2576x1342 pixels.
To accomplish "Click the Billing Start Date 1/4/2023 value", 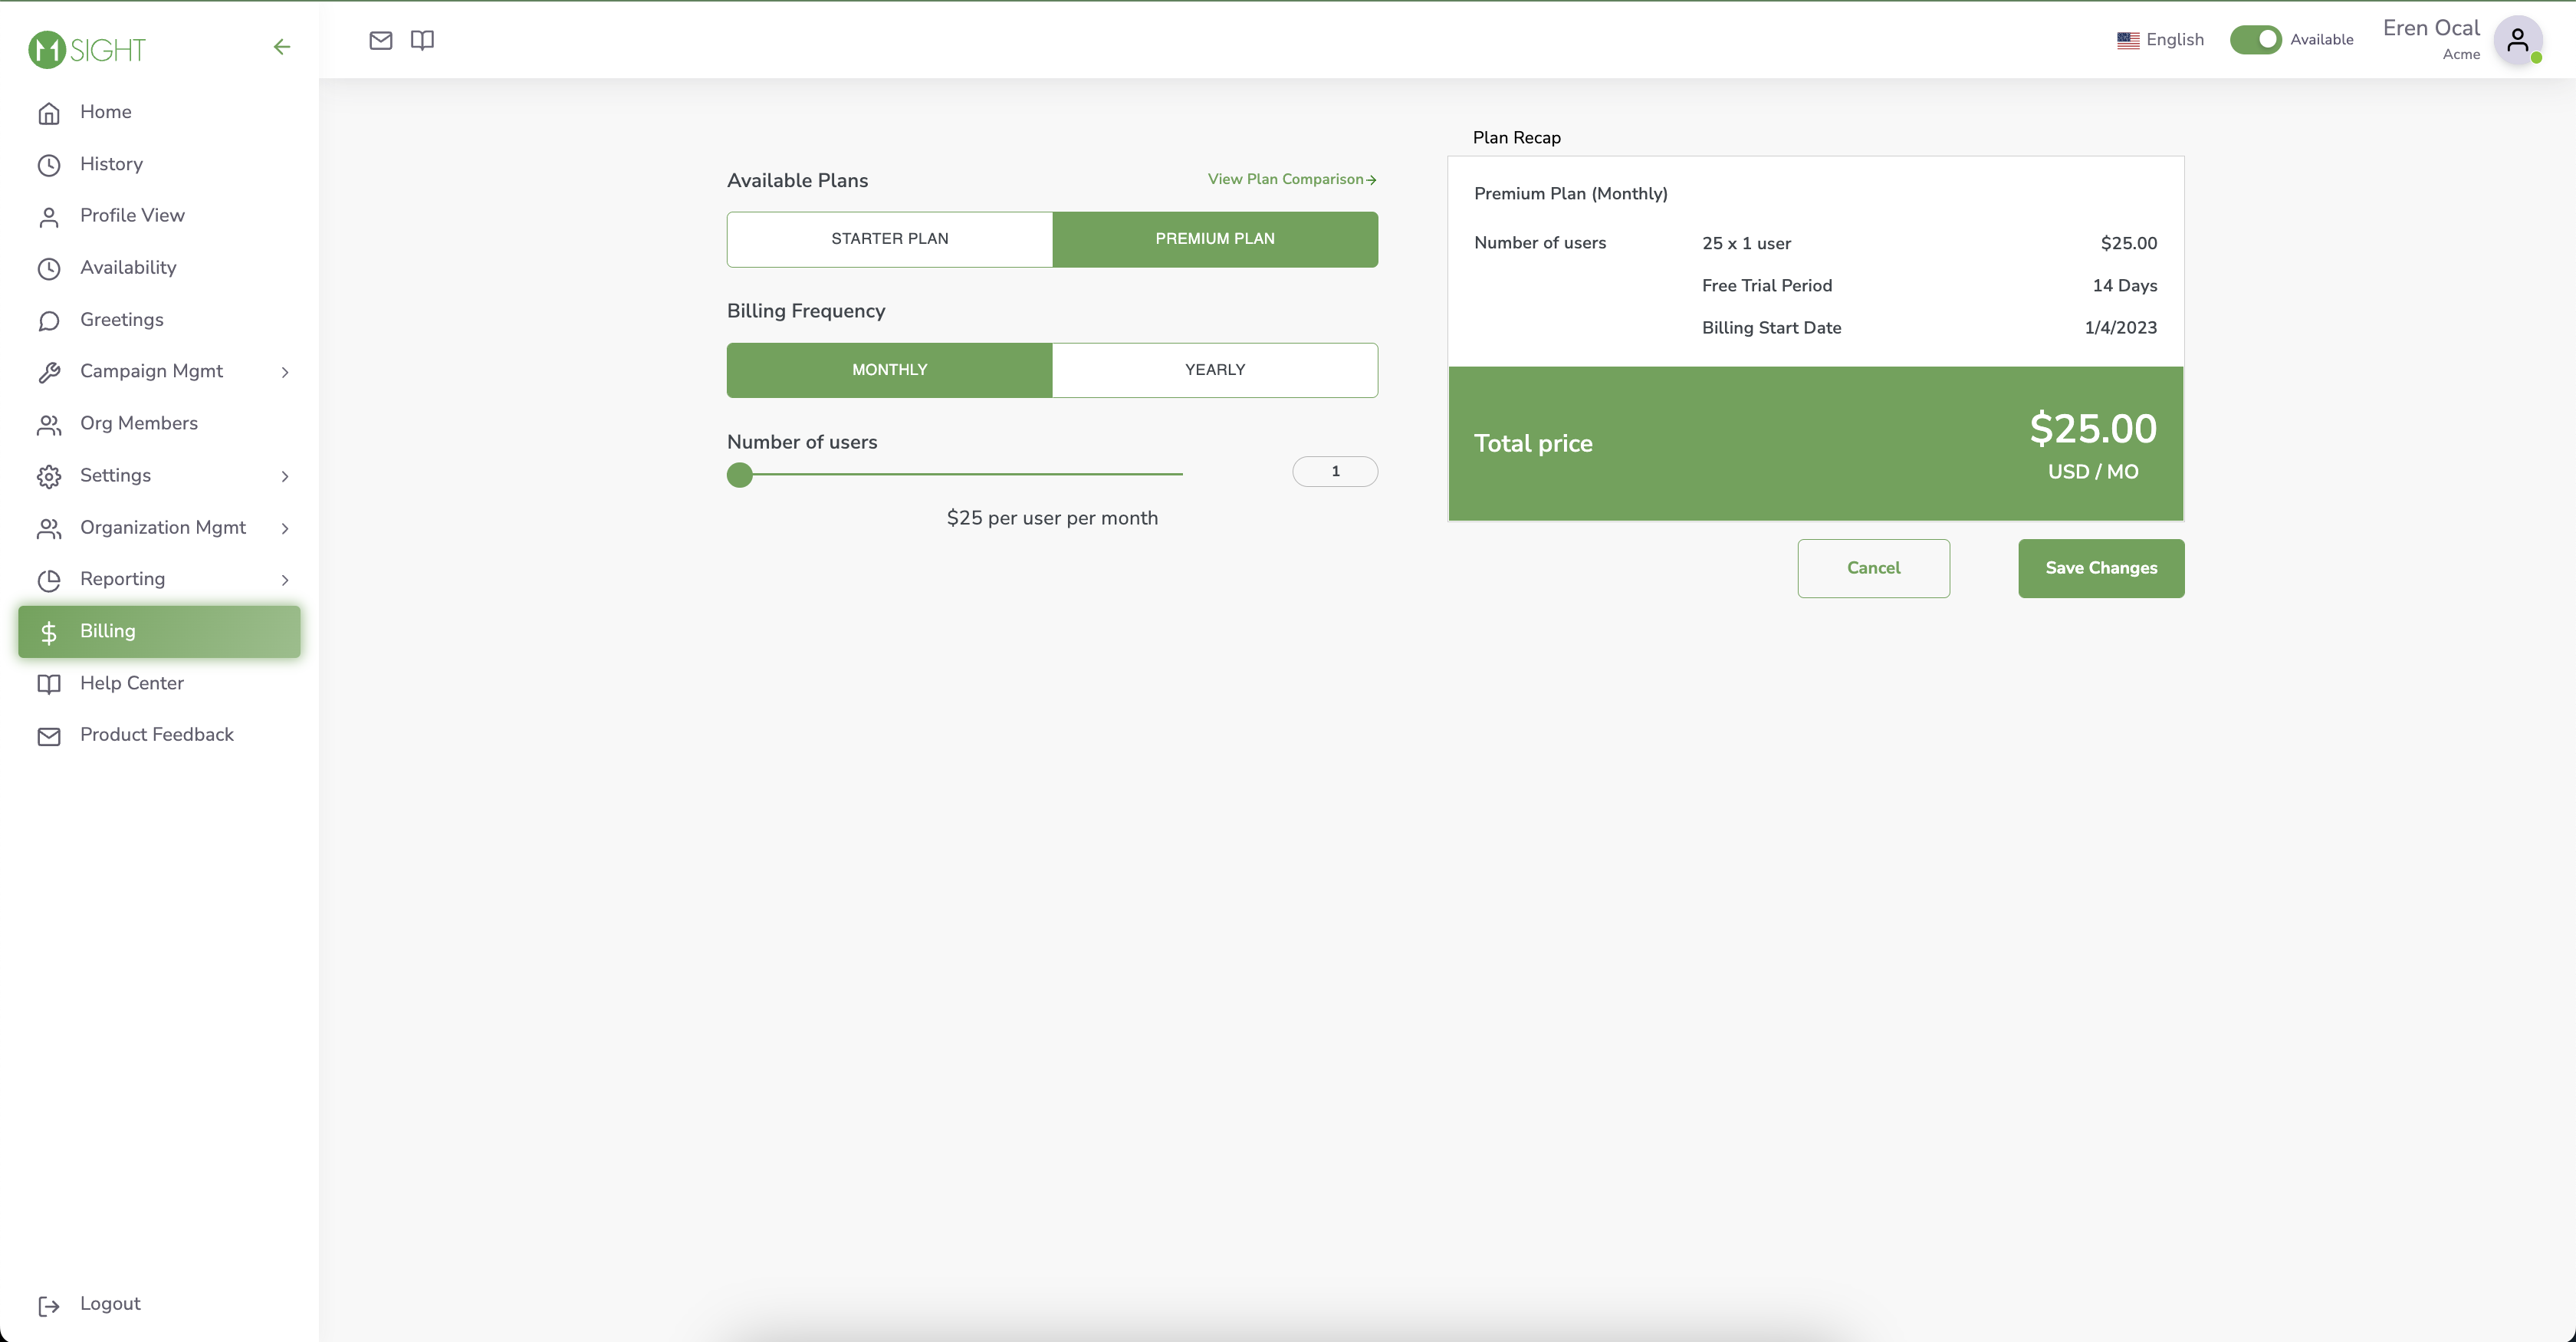I will 2120,328.
